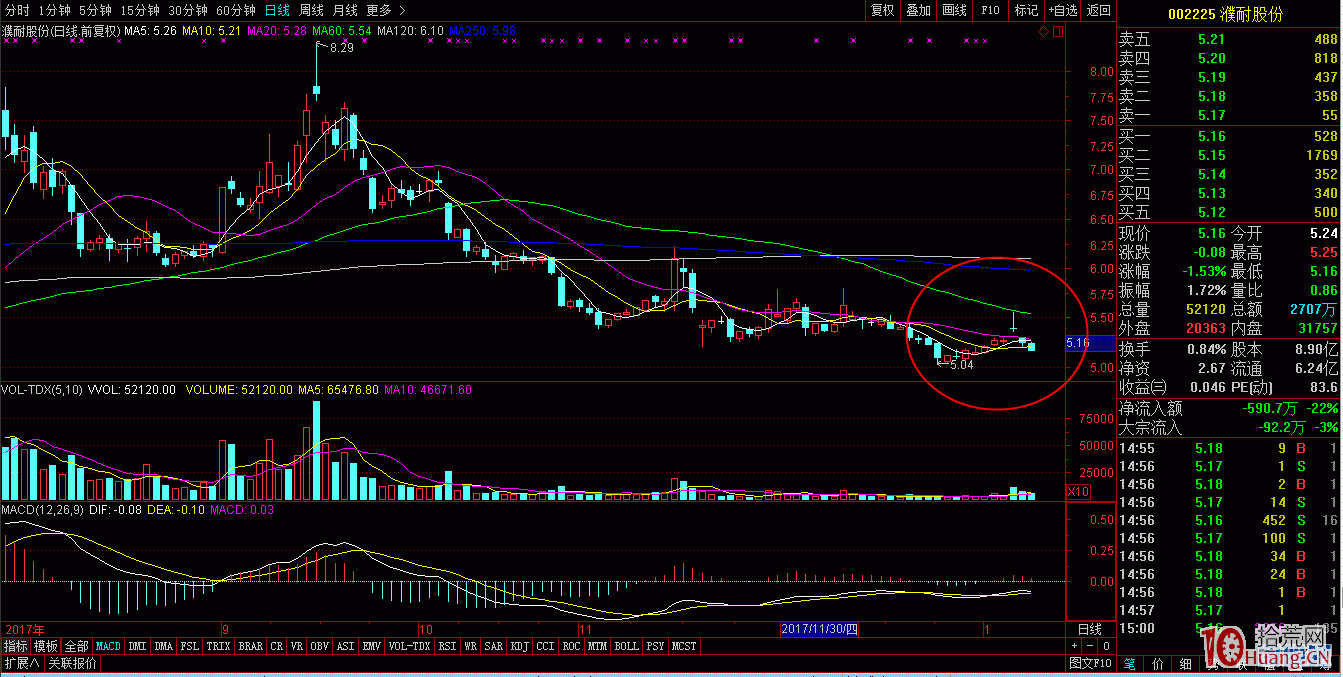Switch to the MTM indicator

coord(598,646)
